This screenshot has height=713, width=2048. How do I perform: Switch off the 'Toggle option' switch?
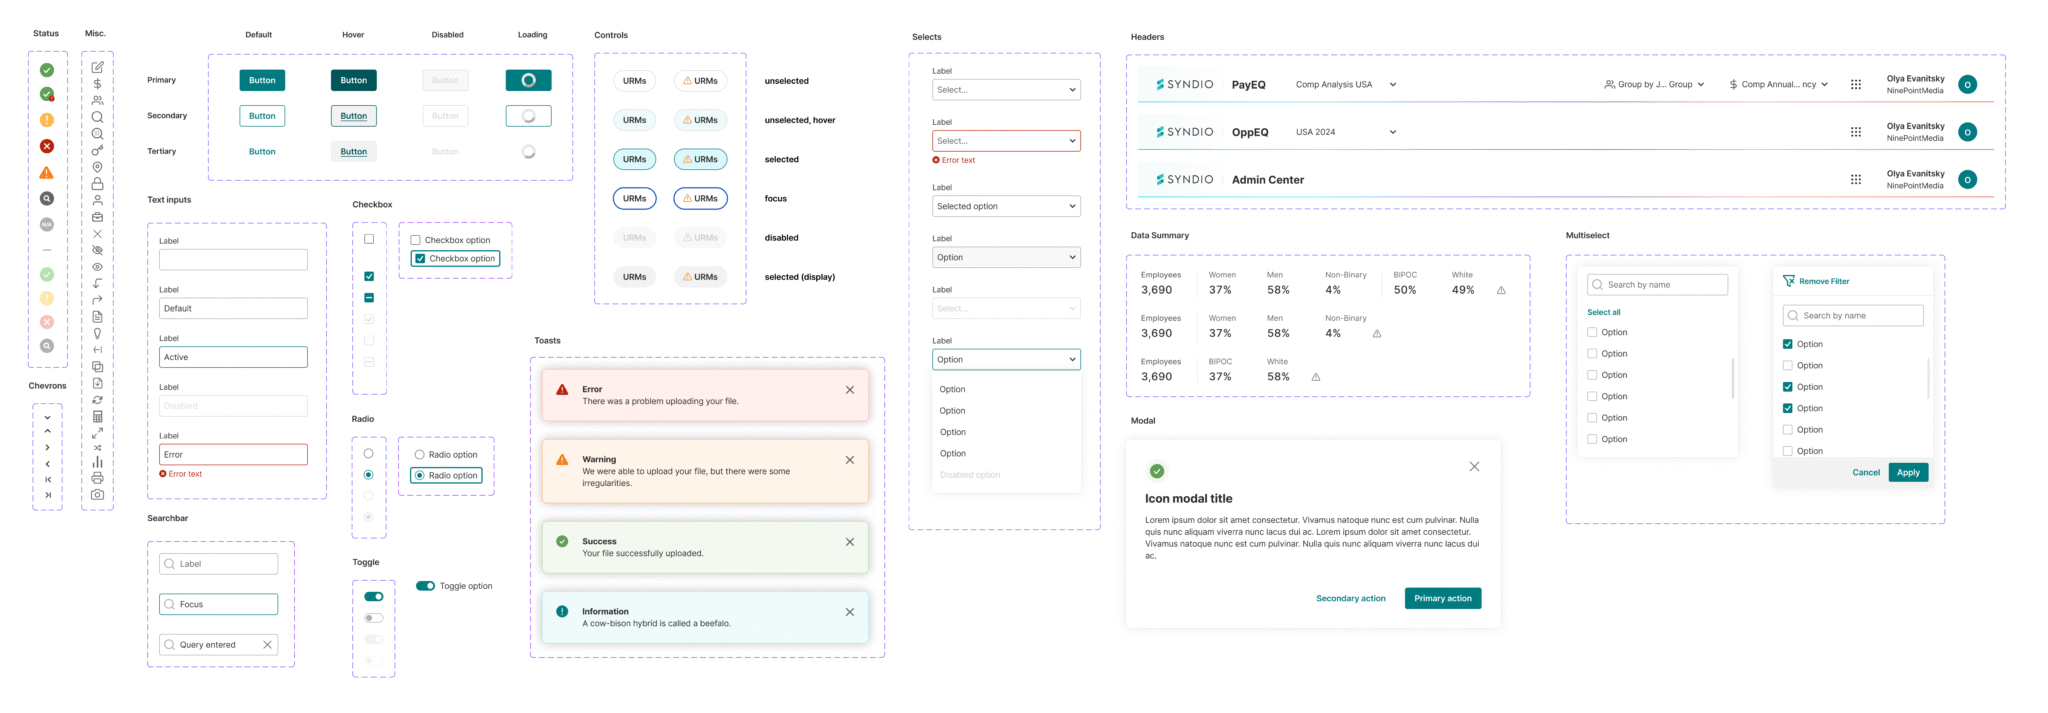(425, 586)
